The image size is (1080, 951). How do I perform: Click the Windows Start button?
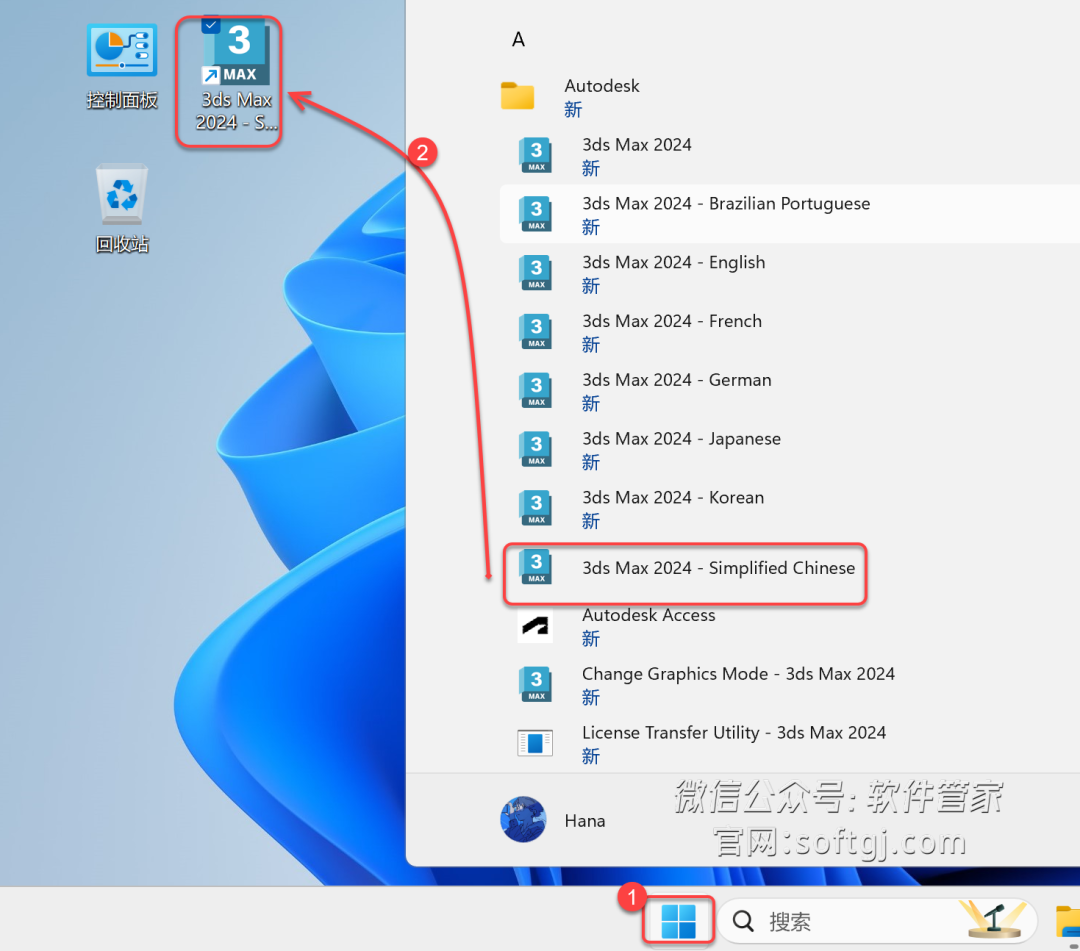(x=678, y=921)
